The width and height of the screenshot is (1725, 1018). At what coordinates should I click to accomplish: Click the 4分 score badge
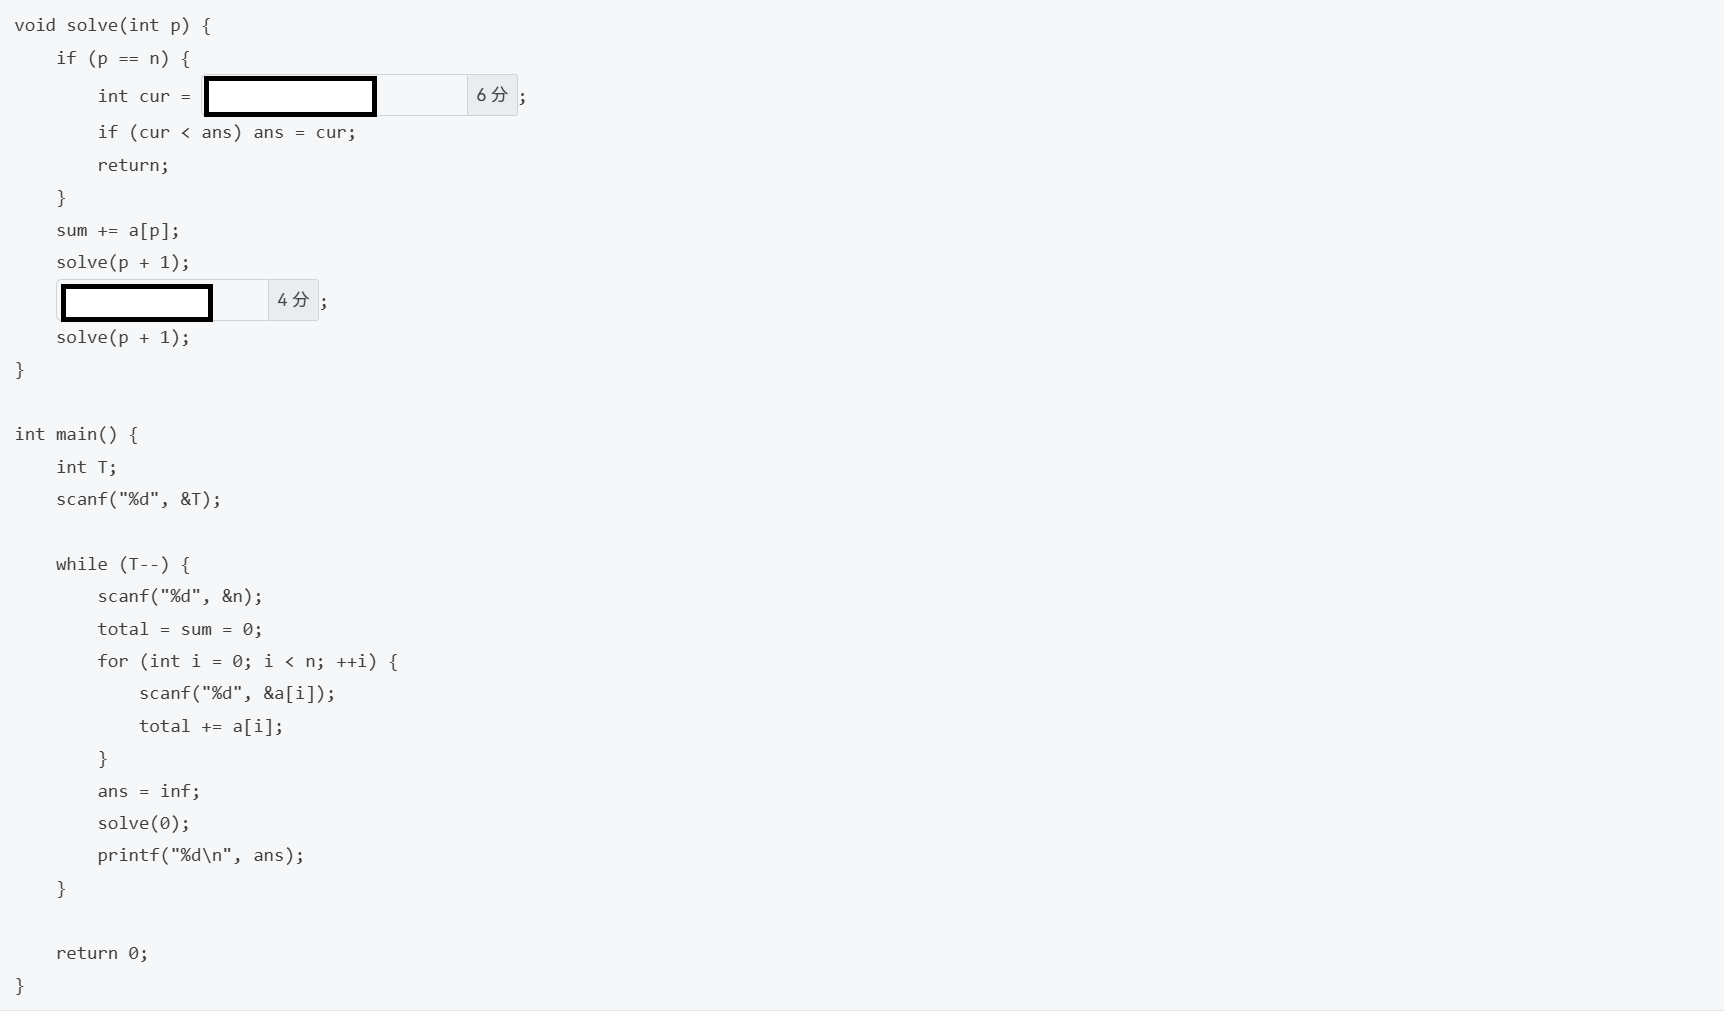[x=293, y=300]
